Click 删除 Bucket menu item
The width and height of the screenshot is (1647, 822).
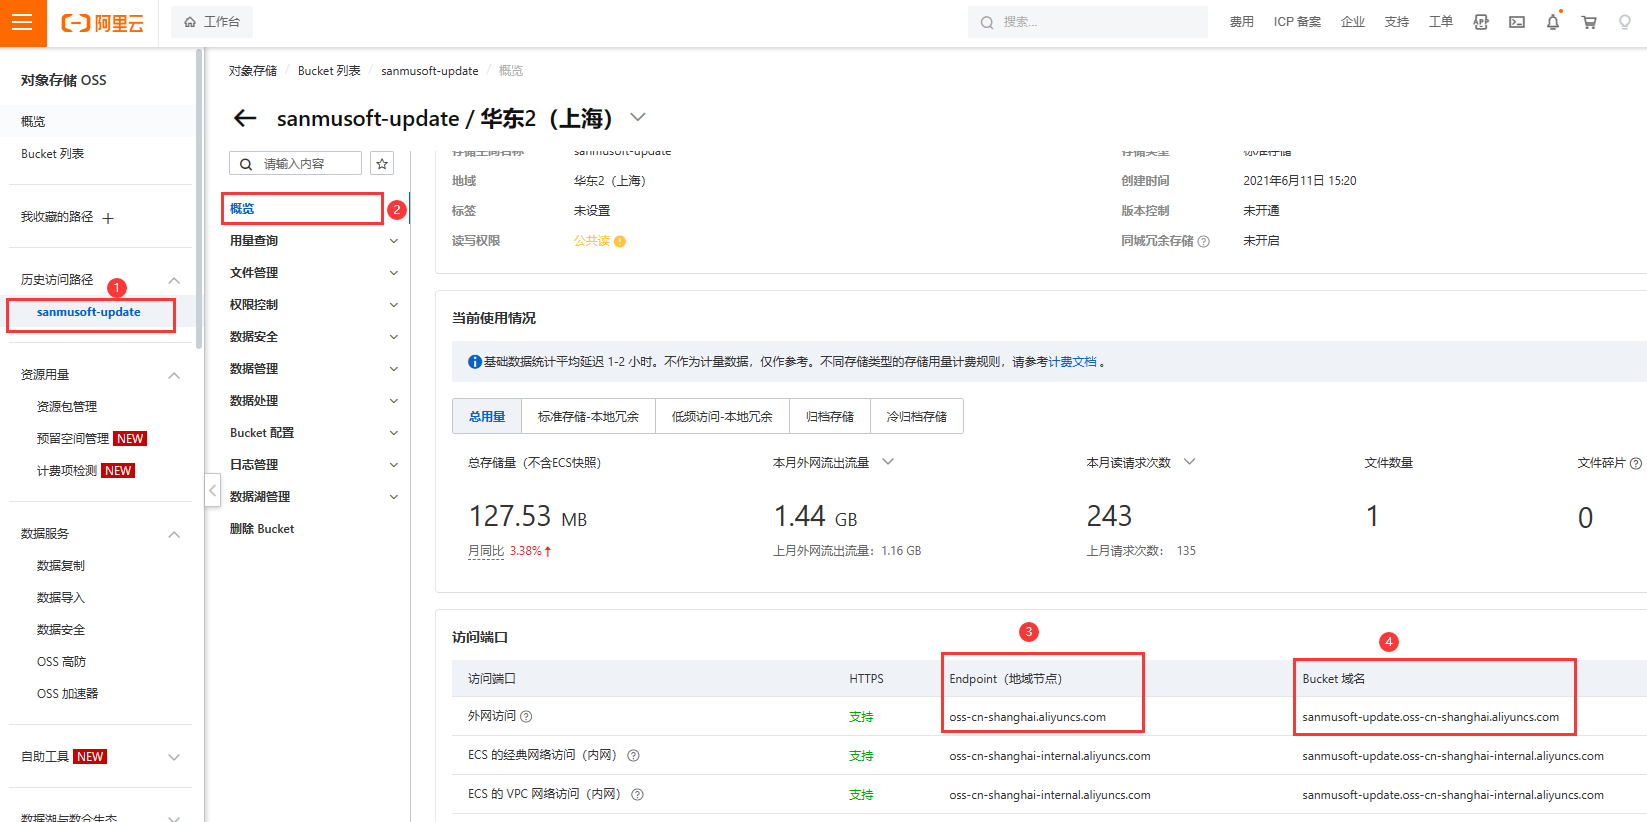(262, 529)
